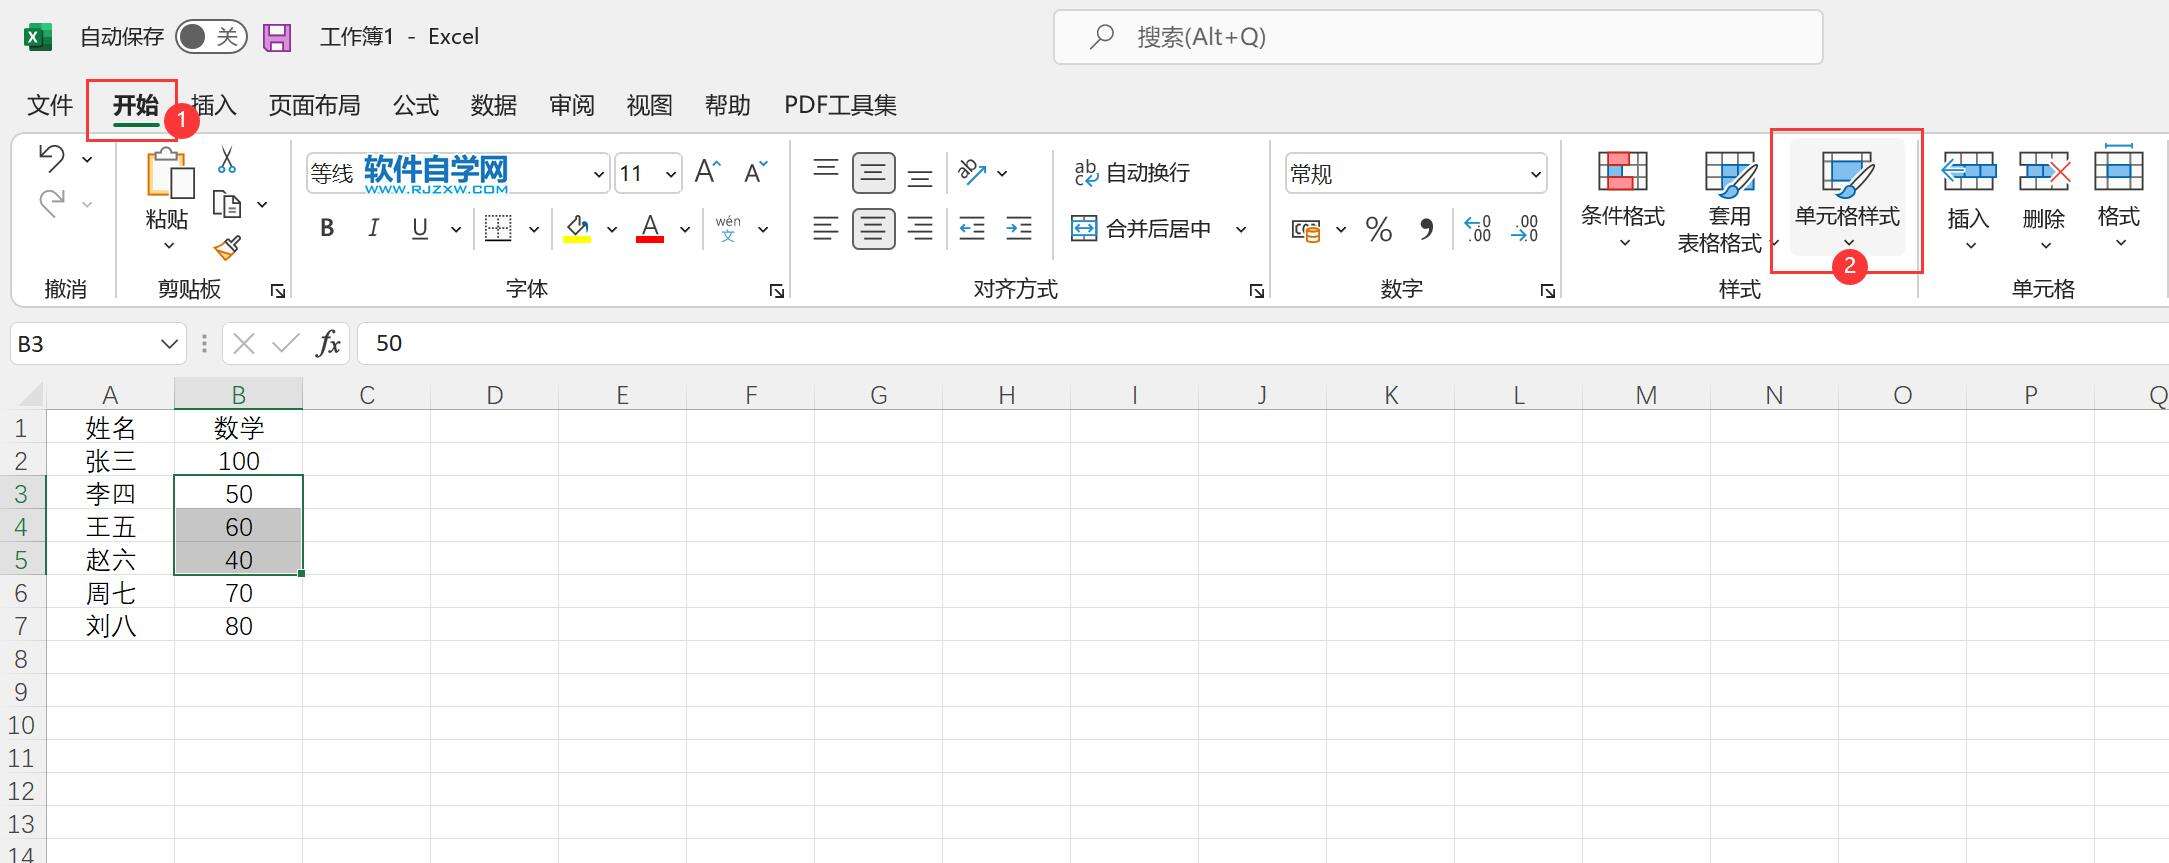The height and width of the screenshot is (863, 2169).
Task: Switch to the 插入 Insert tab
Action: 213,105
